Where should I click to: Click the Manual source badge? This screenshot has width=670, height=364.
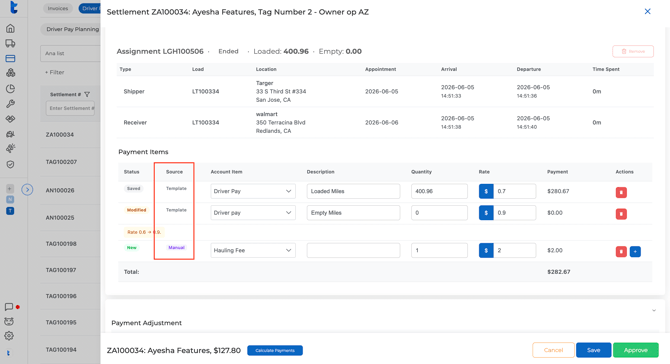point(176,248)
